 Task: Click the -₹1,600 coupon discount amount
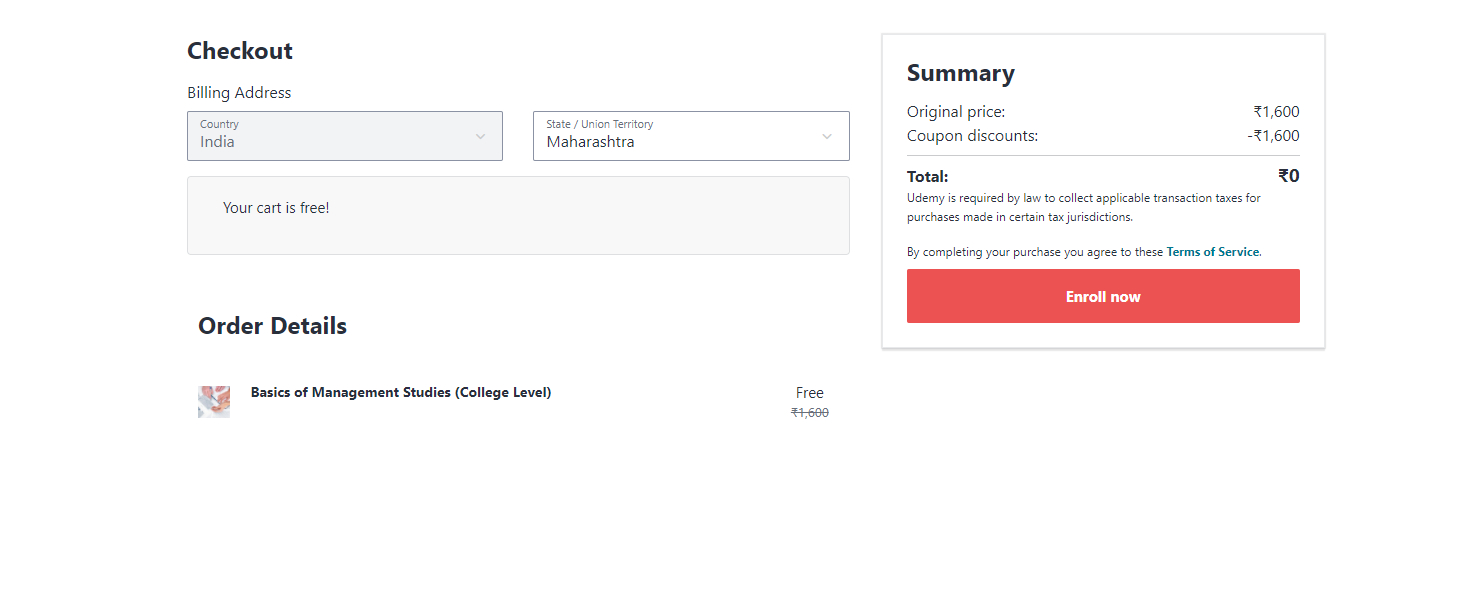point(1273,136)
